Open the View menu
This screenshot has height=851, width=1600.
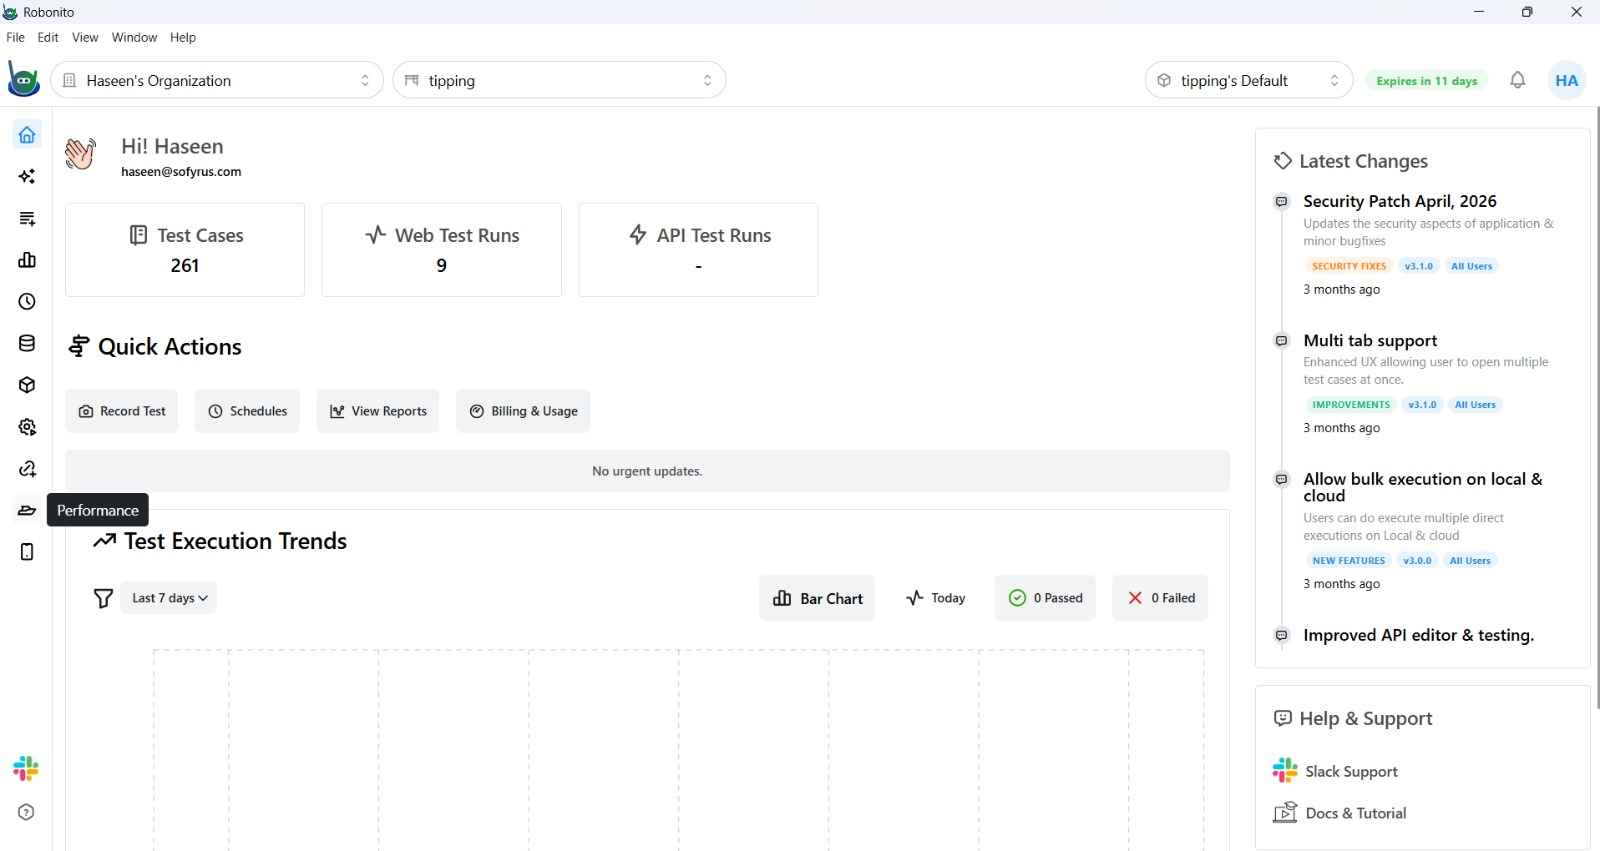click(x=85, y=37)
